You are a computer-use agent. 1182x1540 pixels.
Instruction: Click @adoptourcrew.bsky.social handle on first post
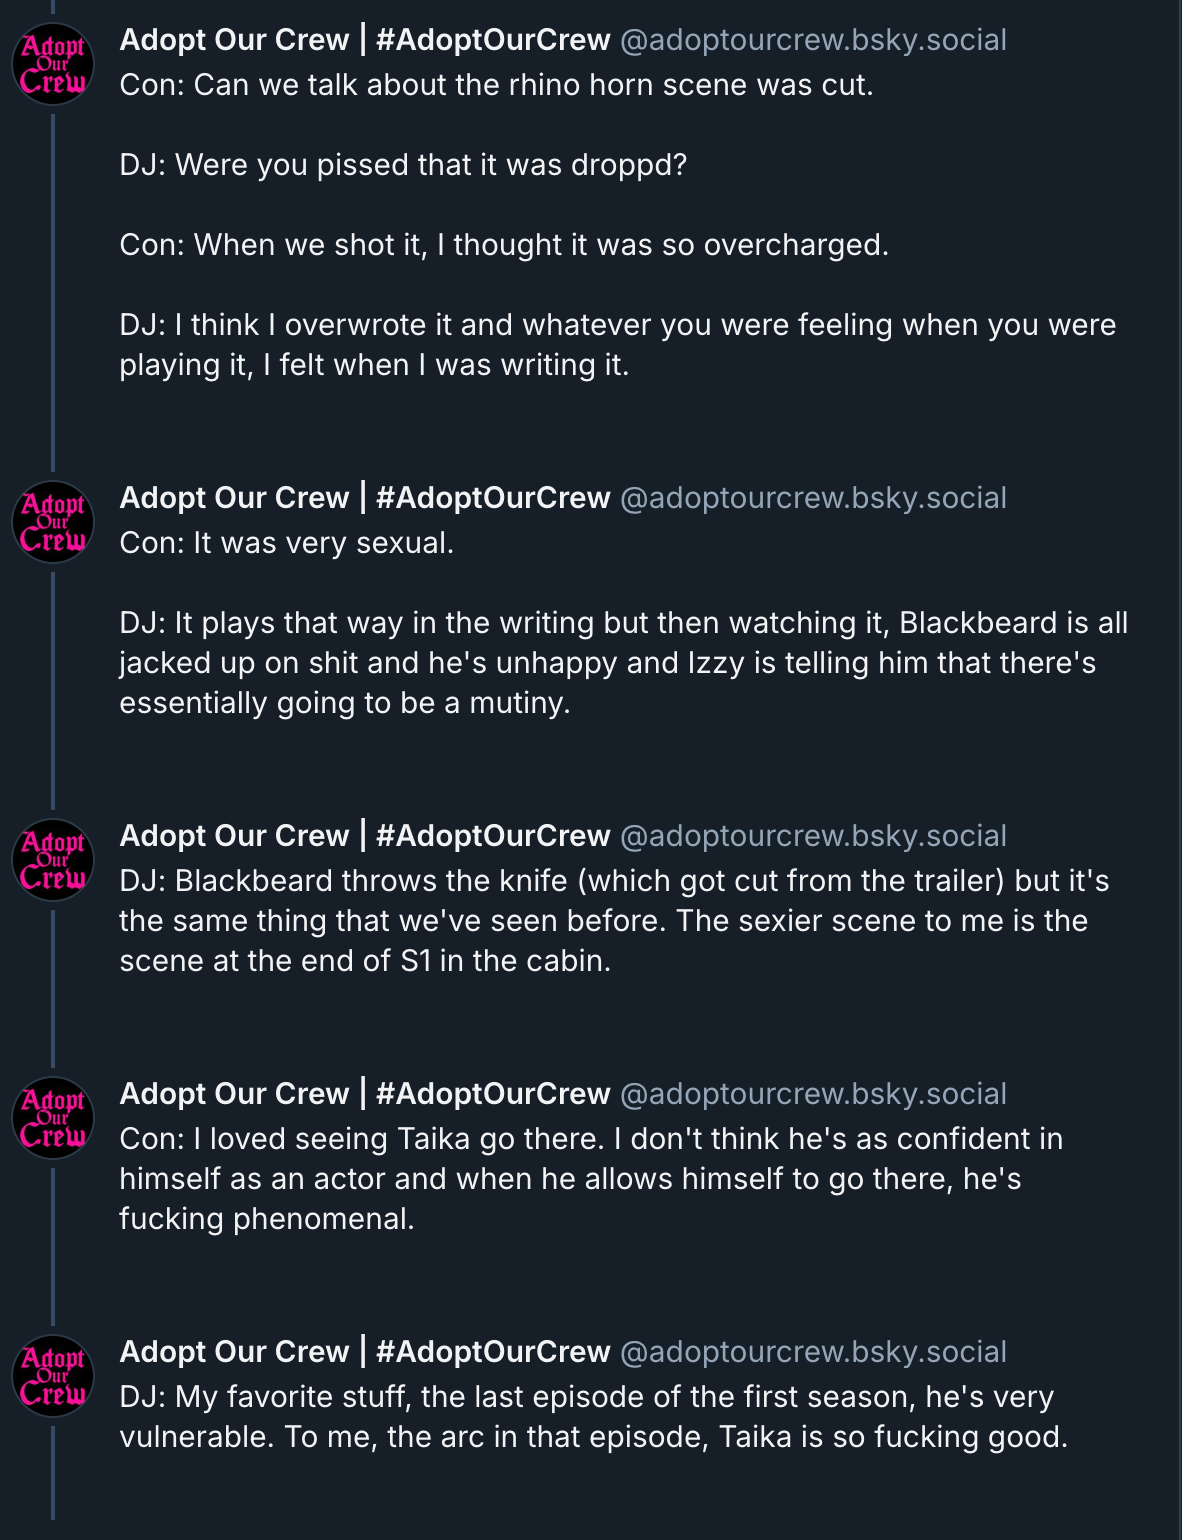click(813, 40)
